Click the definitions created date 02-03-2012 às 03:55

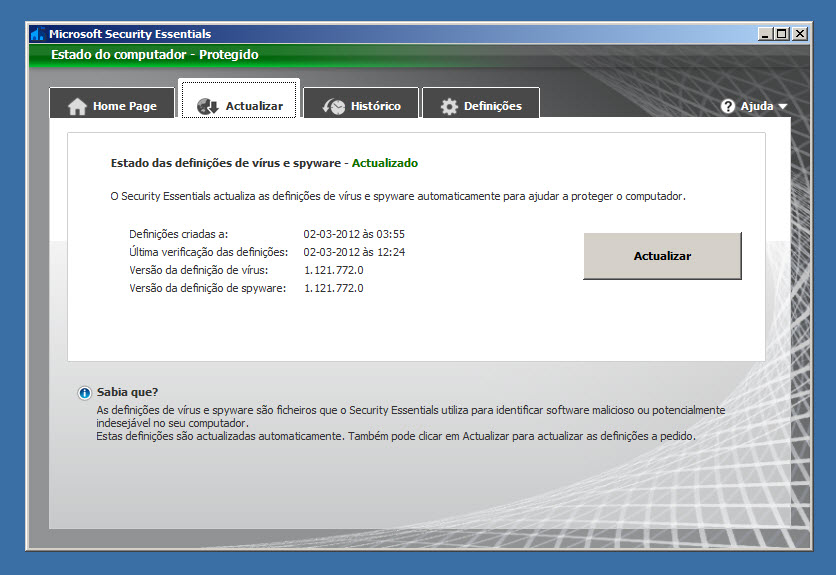[354, 234]
